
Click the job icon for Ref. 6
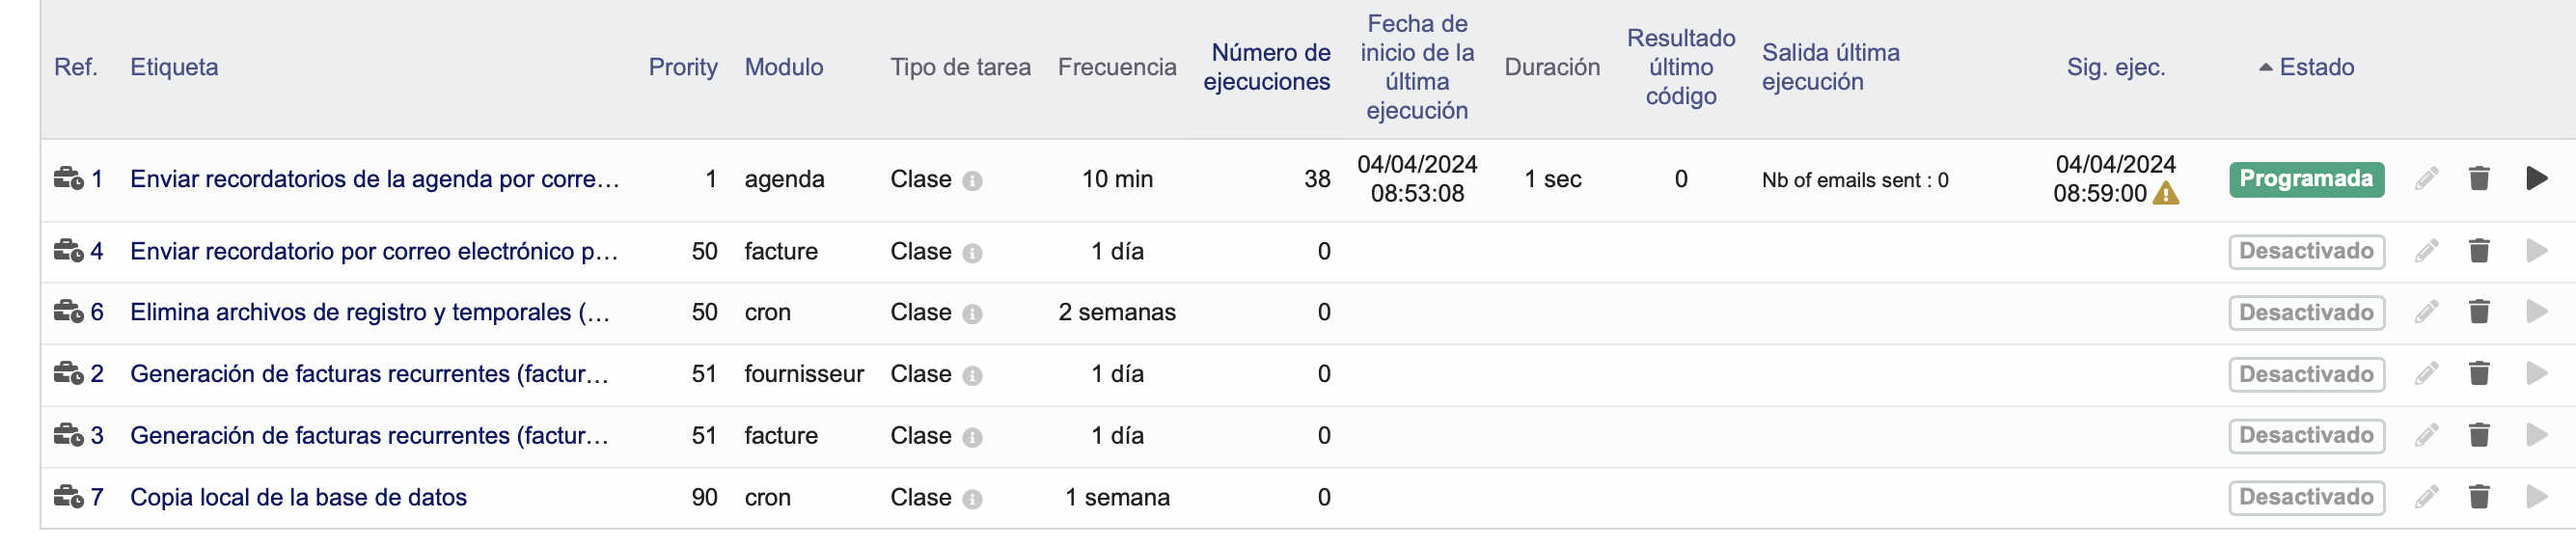click(x=68, y=312)
